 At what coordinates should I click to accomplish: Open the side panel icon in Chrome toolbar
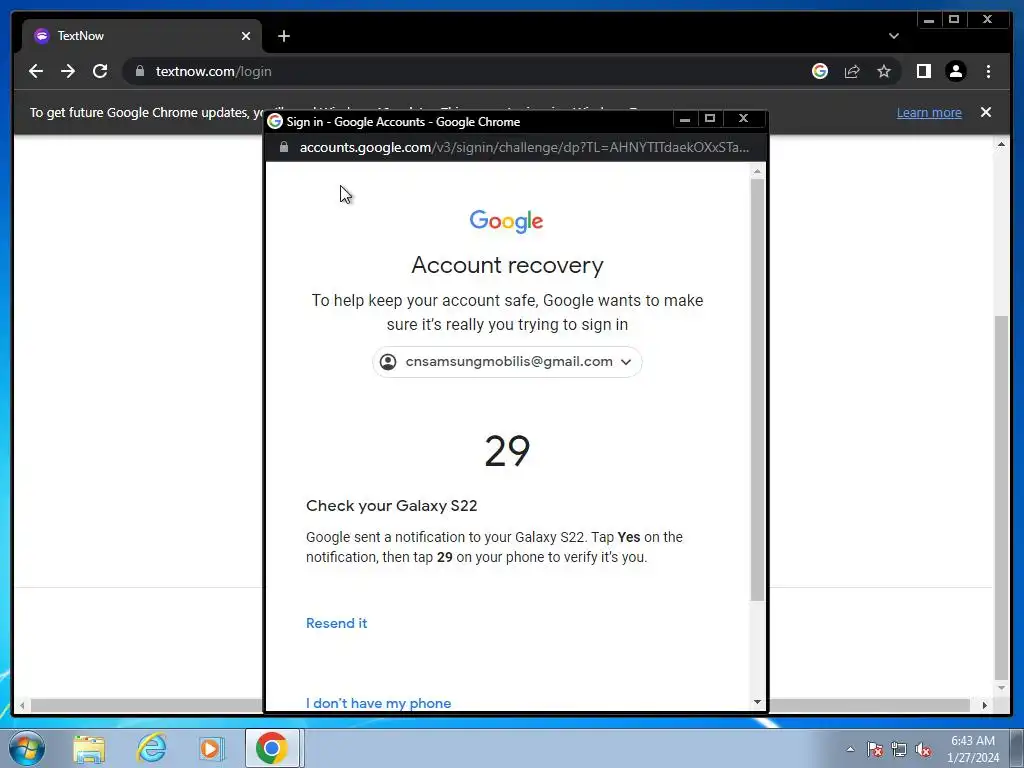(x=923, y=71)
